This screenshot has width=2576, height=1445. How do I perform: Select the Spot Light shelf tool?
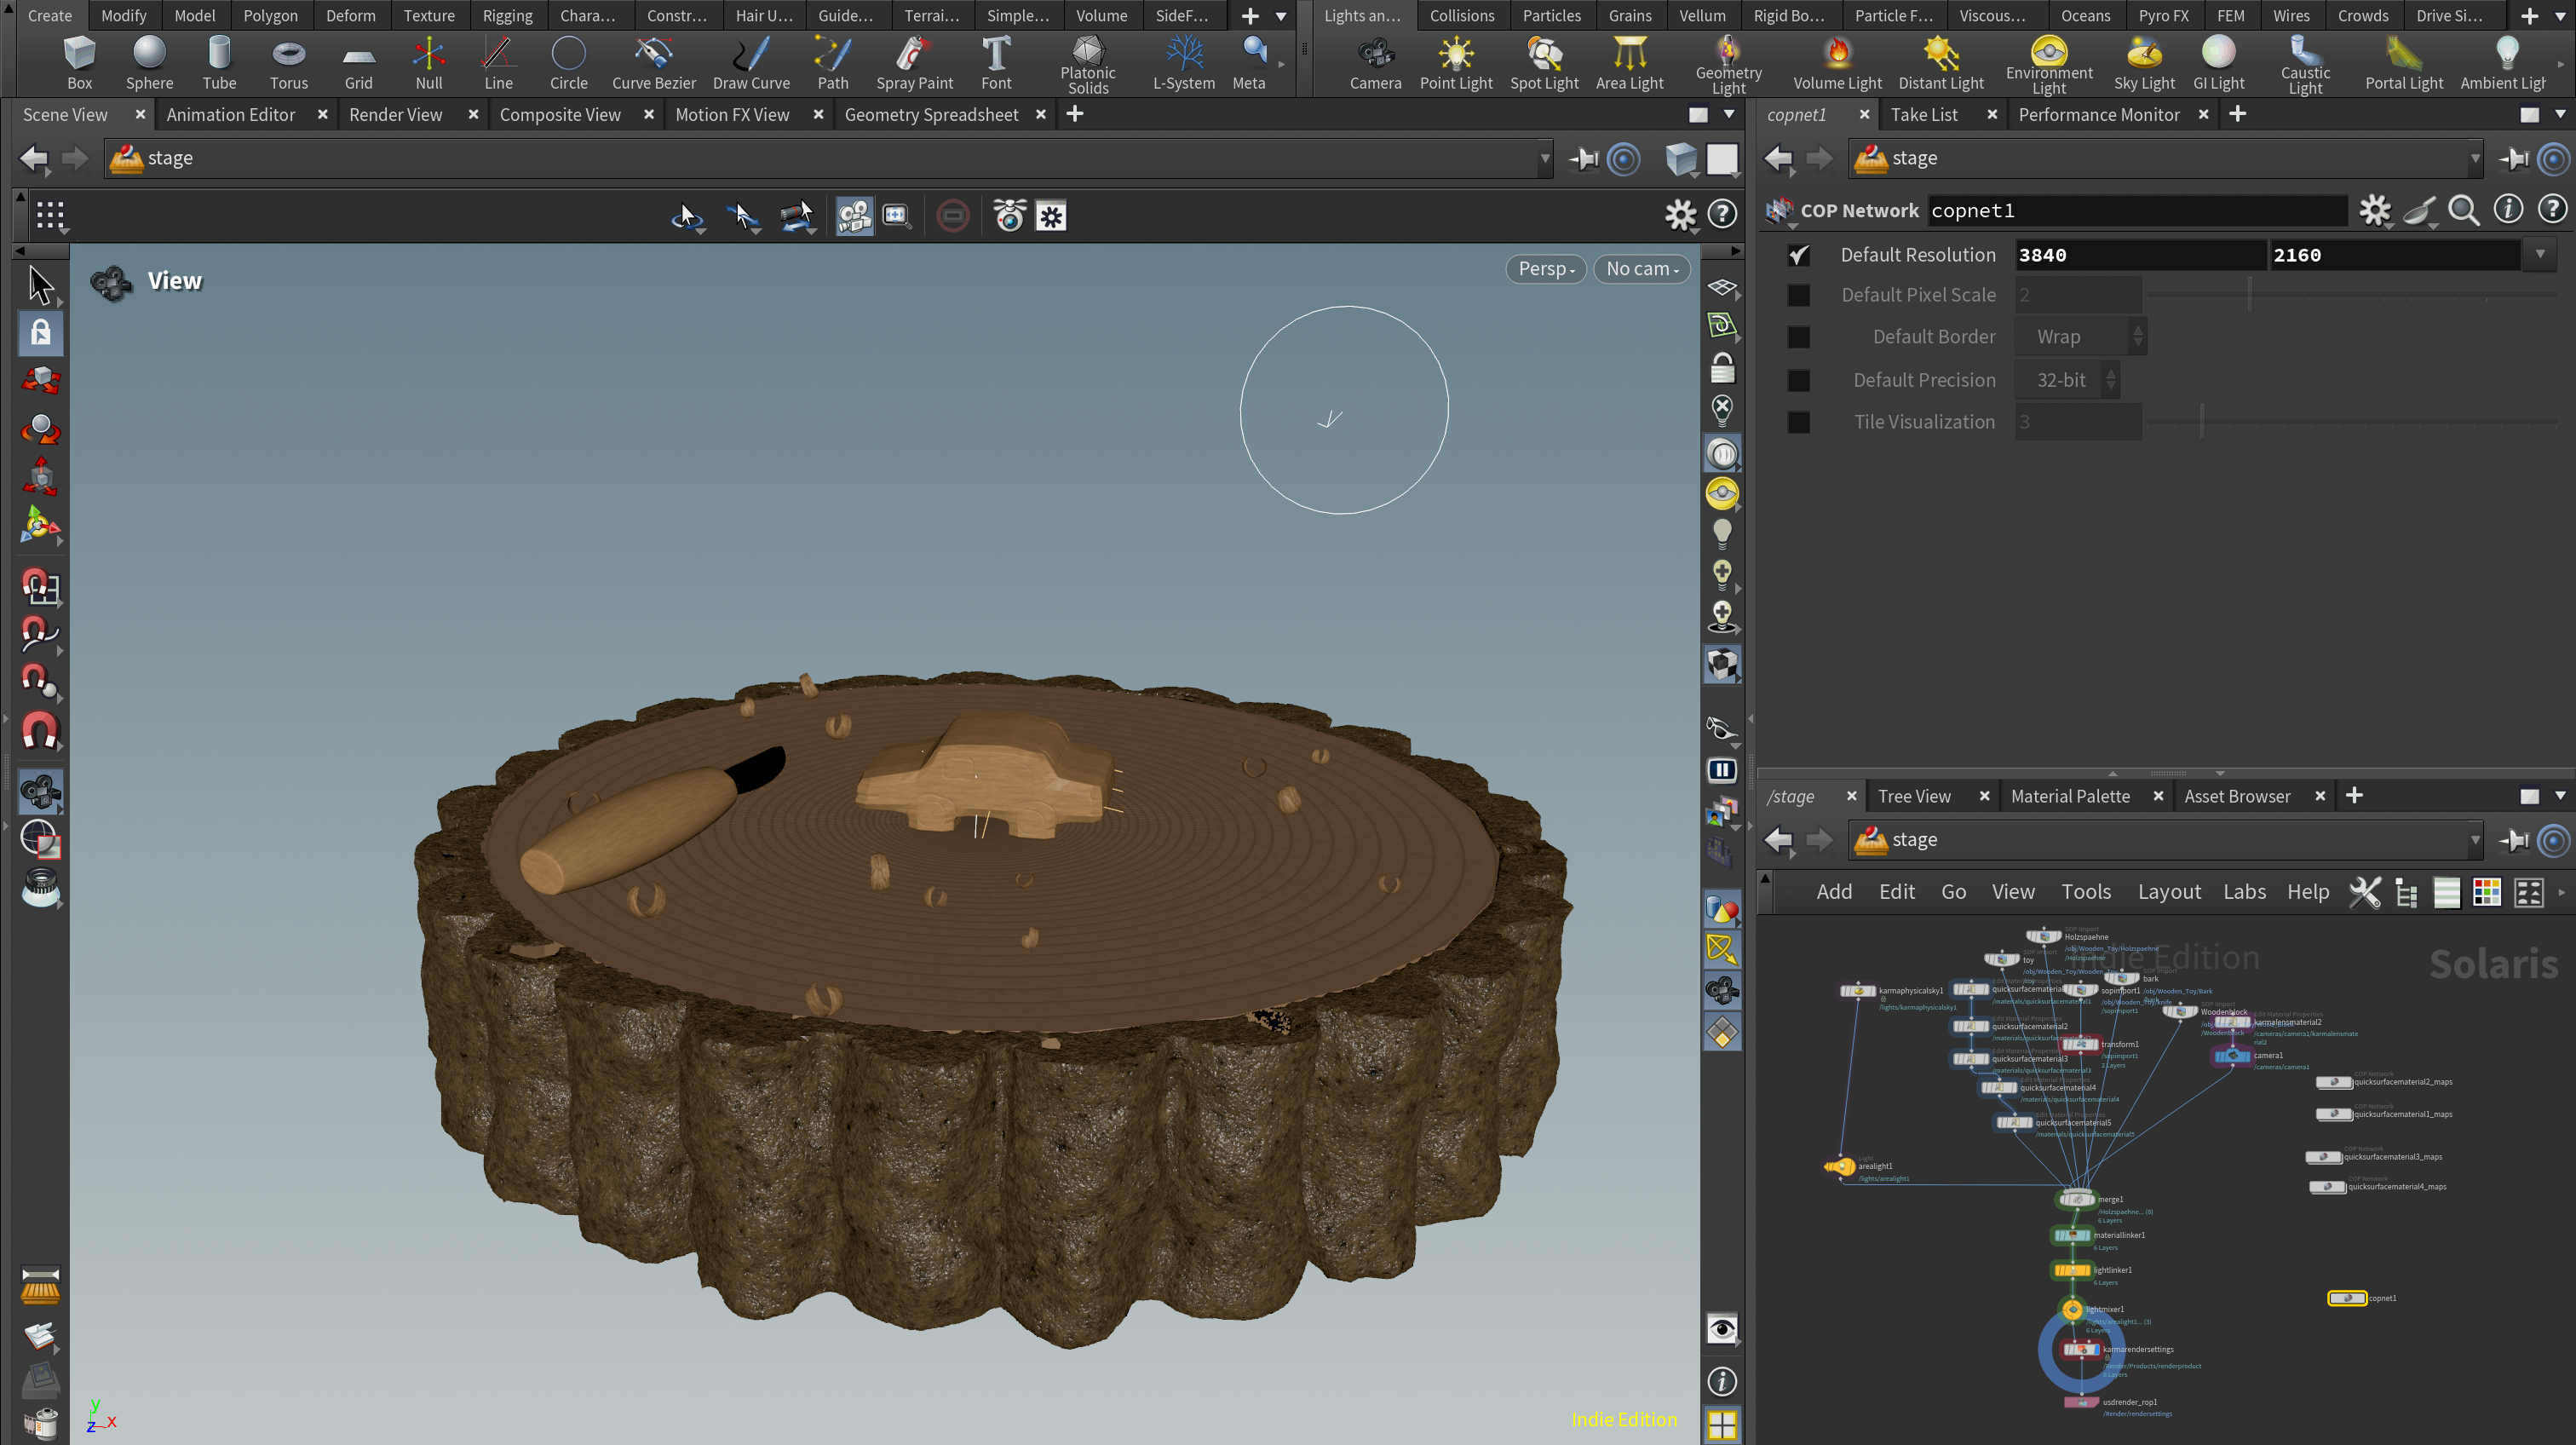tap(1544, 64)
